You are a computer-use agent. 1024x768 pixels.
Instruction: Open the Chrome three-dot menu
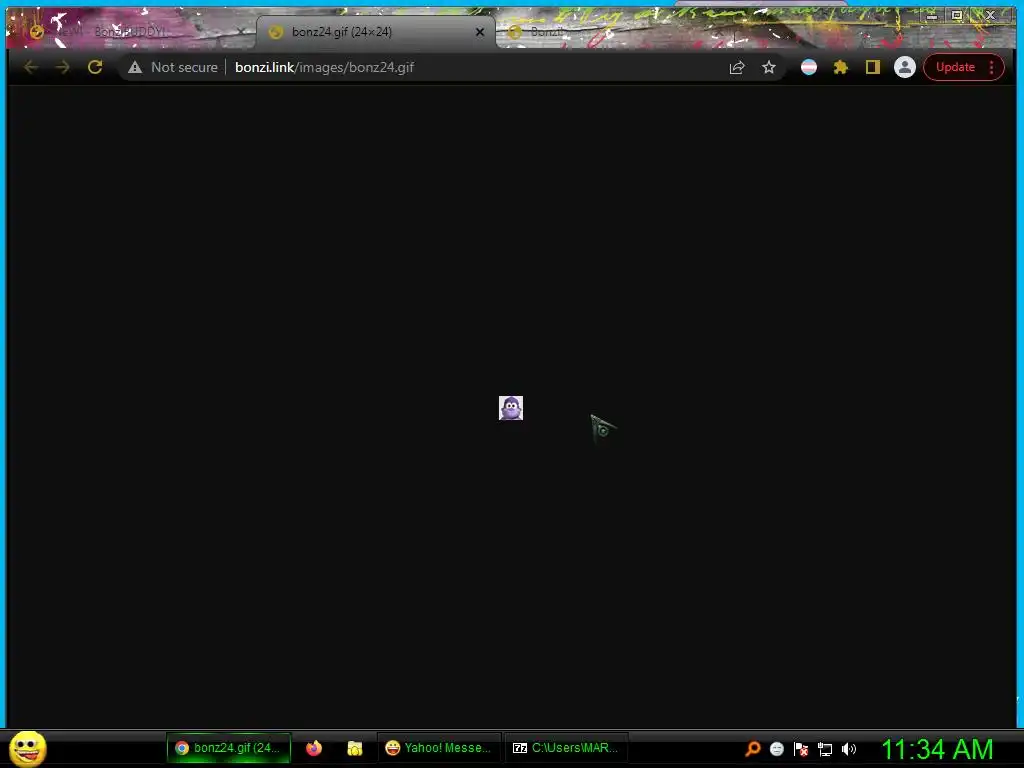click(991, 67)
